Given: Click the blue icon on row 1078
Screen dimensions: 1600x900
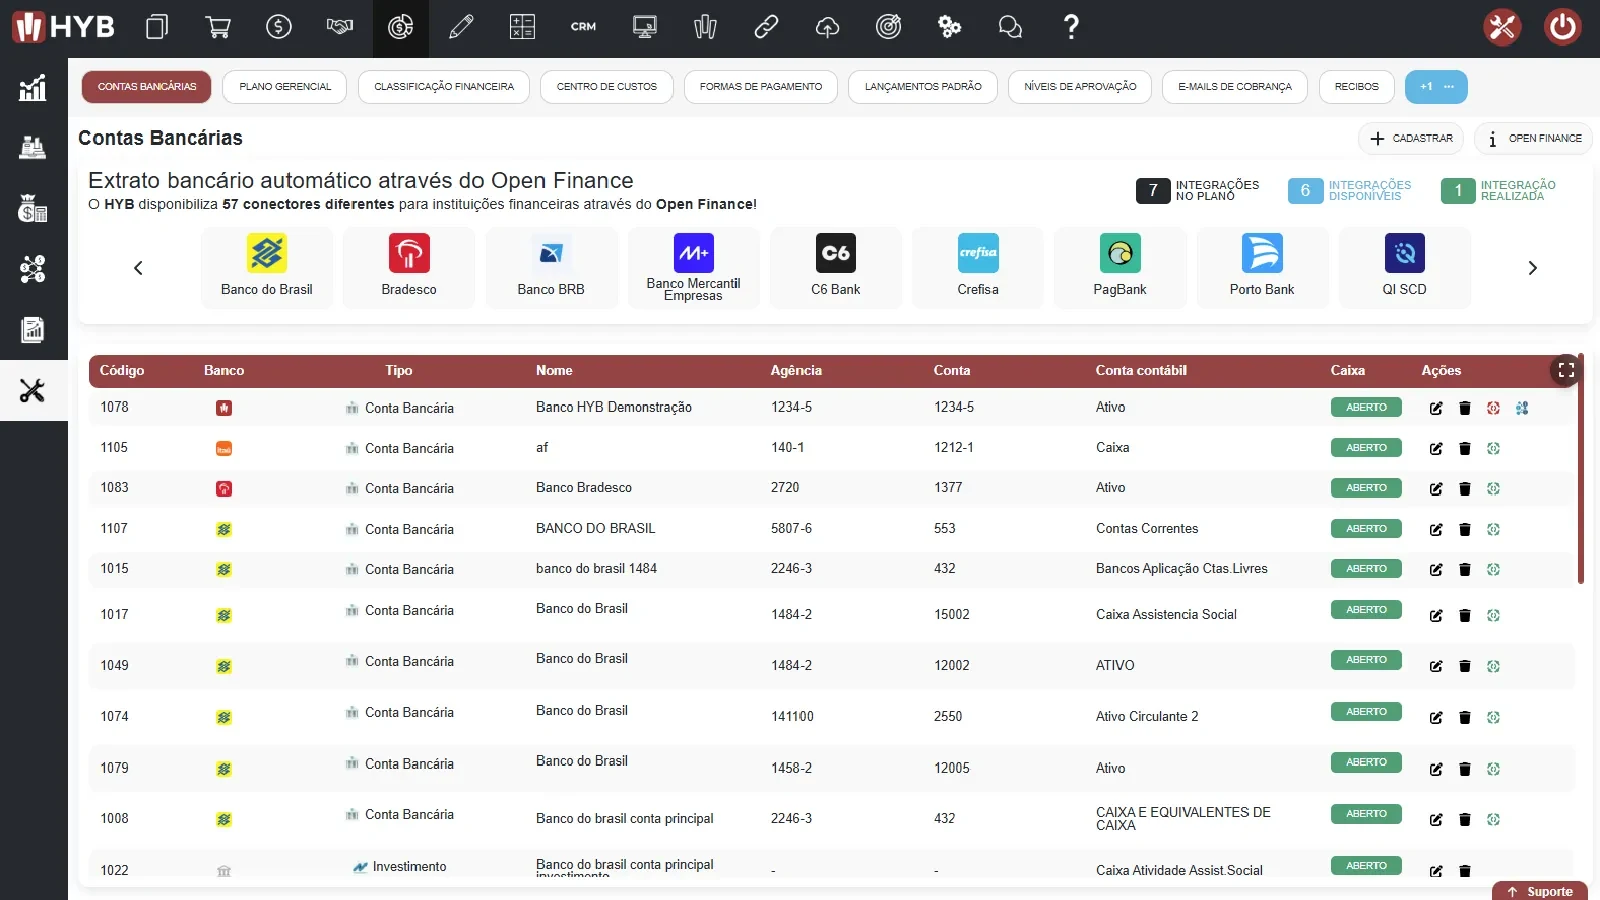Looking at the screenshot, I should (x=1522, y=408).
